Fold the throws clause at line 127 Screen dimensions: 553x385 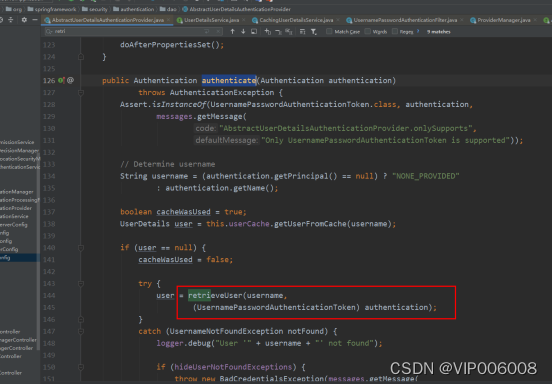coord(81,93)
